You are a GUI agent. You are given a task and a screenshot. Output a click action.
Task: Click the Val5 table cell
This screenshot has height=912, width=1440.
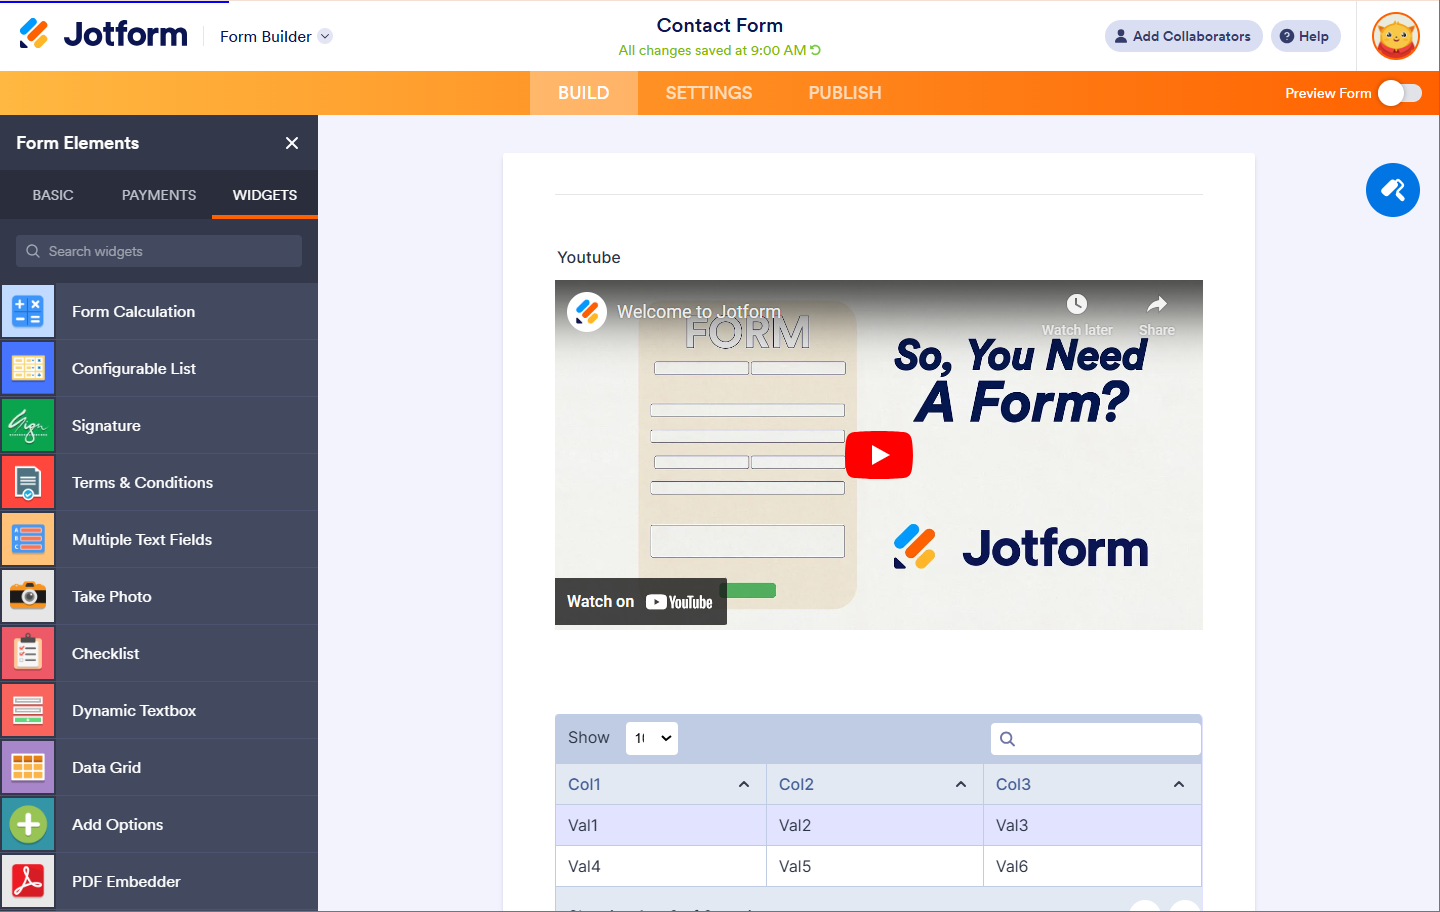pos(875,866)
